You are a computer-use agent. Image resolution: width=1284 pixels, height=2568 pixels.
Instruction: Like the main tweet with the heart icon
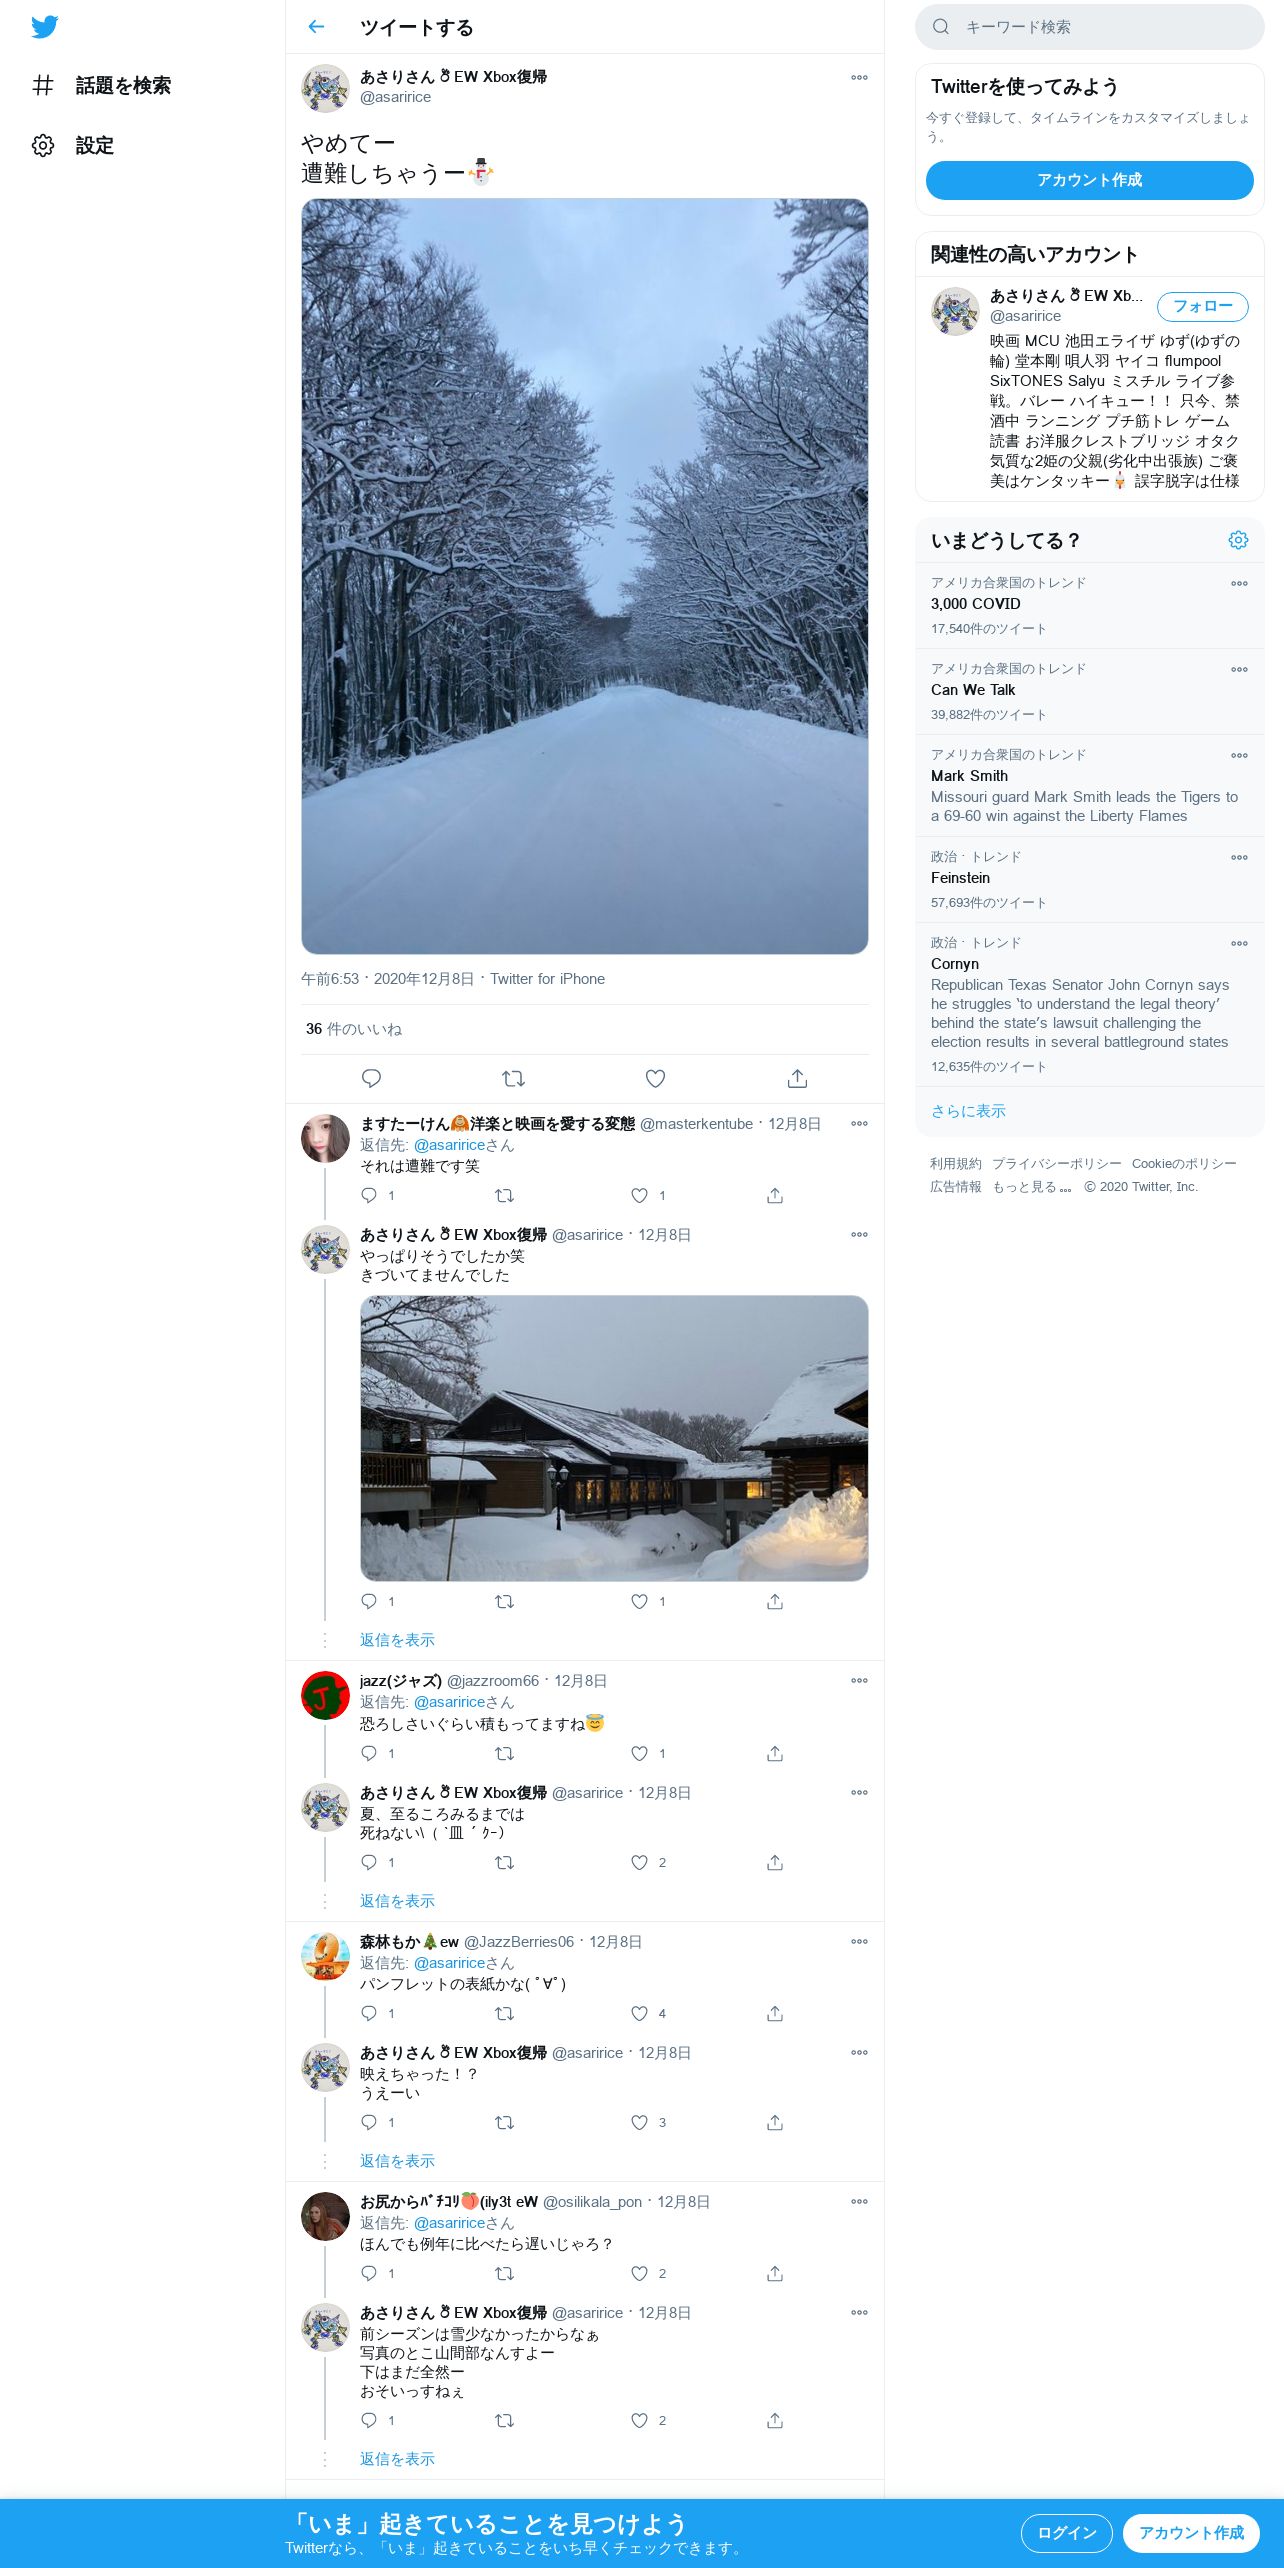click(x=655, y=1078)
